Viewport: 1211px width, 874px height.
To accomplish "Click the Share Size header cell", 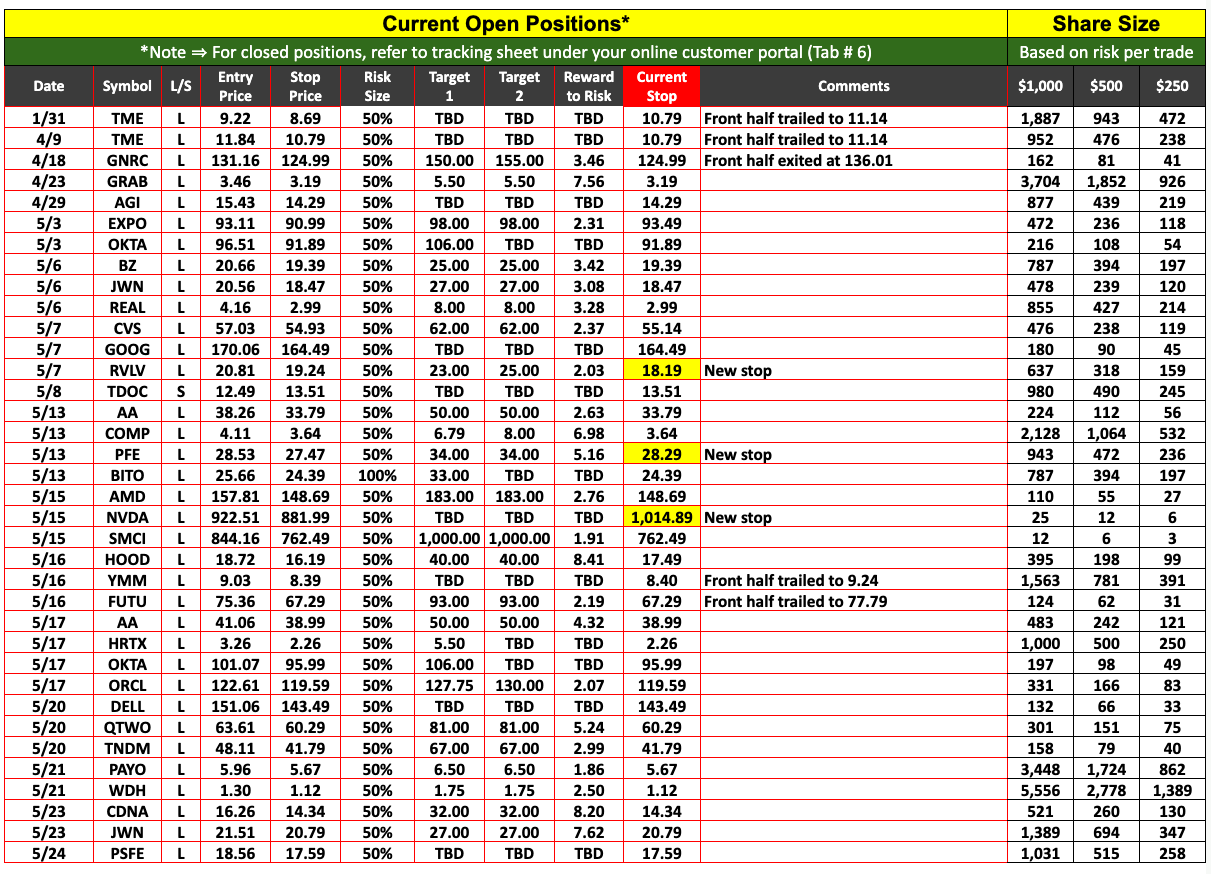I will pos(1106,23).
